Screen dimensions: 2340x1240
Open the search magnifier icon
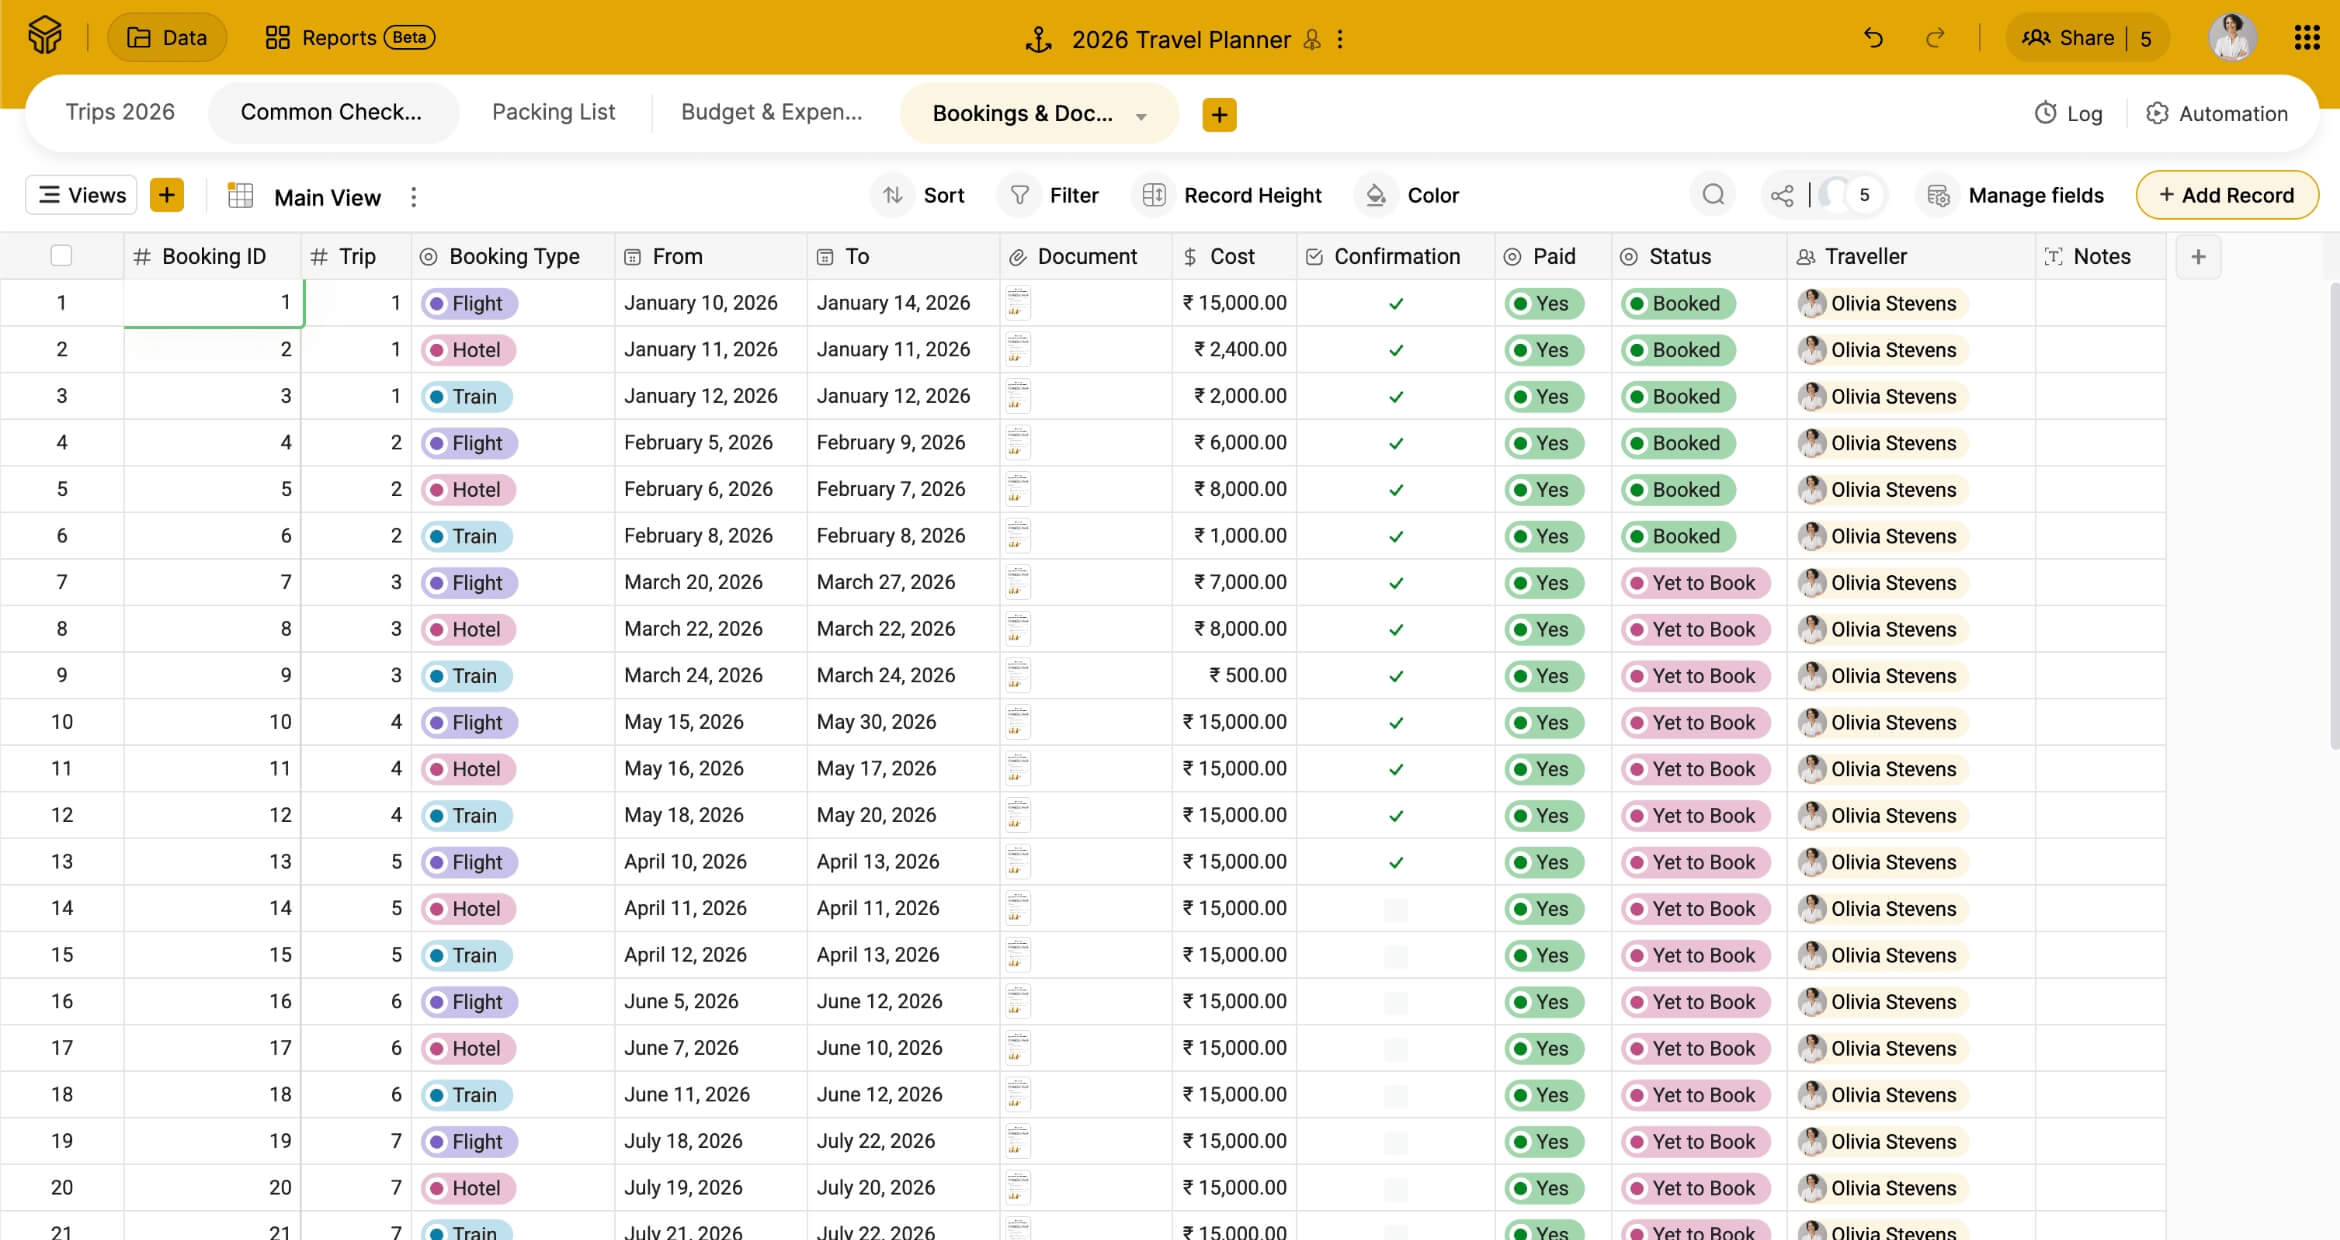(1713, 195)
